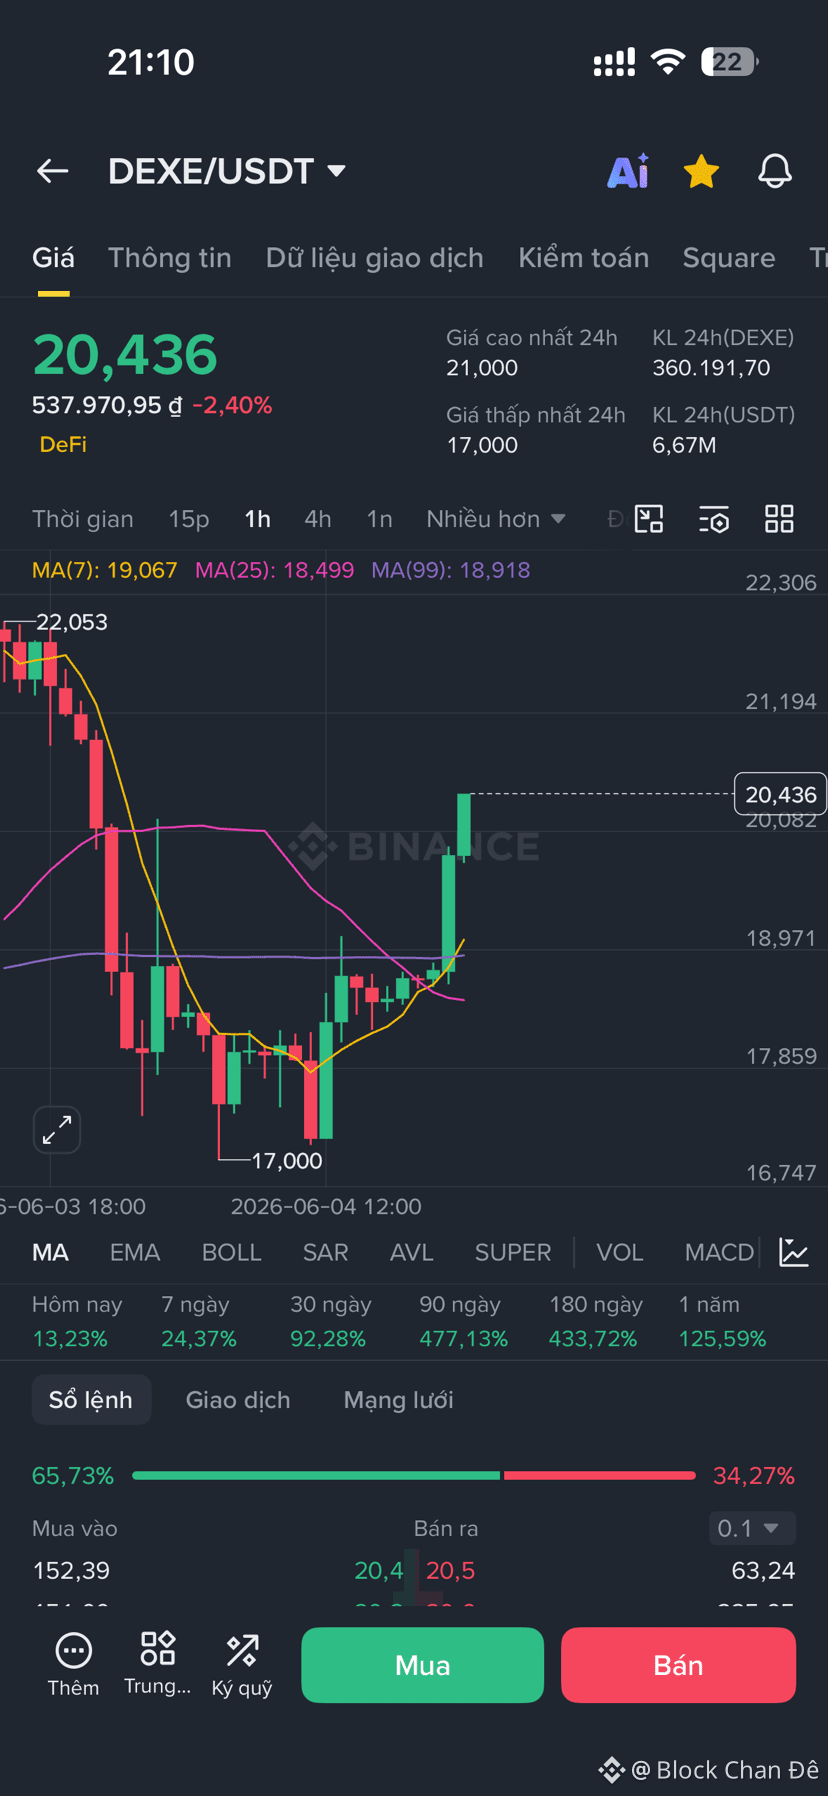Select the 1h chart interval
828x1796 pixels.
(258, 519)
